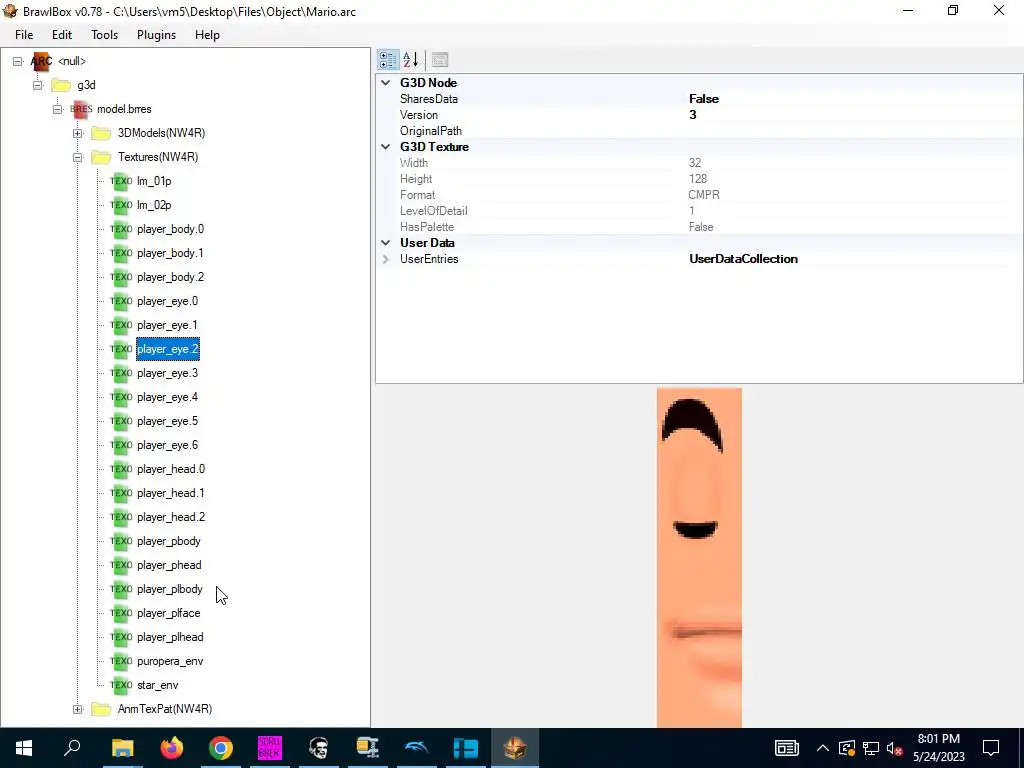Open the File menu
Image resolution: width=1024 pixels, height=768 pixels.
pos(24,35)
